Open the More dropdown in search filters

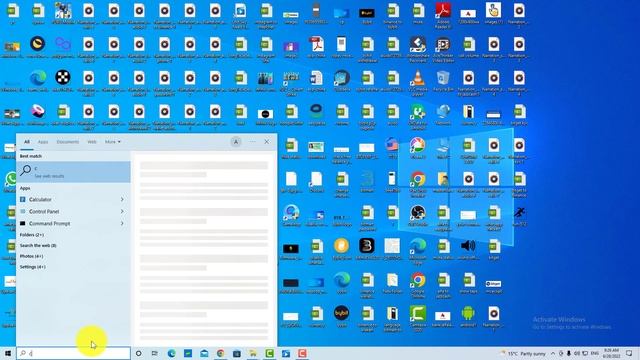pyautogui.click(x=113, y=142)
